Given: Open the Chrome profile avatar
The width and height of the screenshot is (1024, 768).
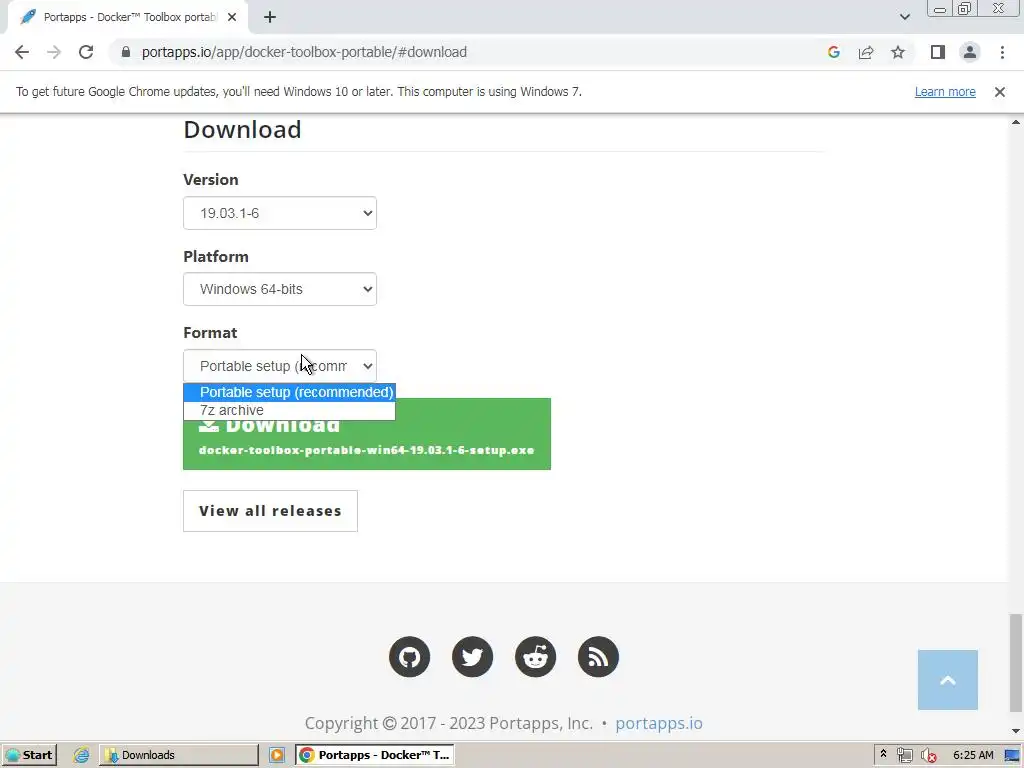Looking at the screenshot, I should point(970,52).
